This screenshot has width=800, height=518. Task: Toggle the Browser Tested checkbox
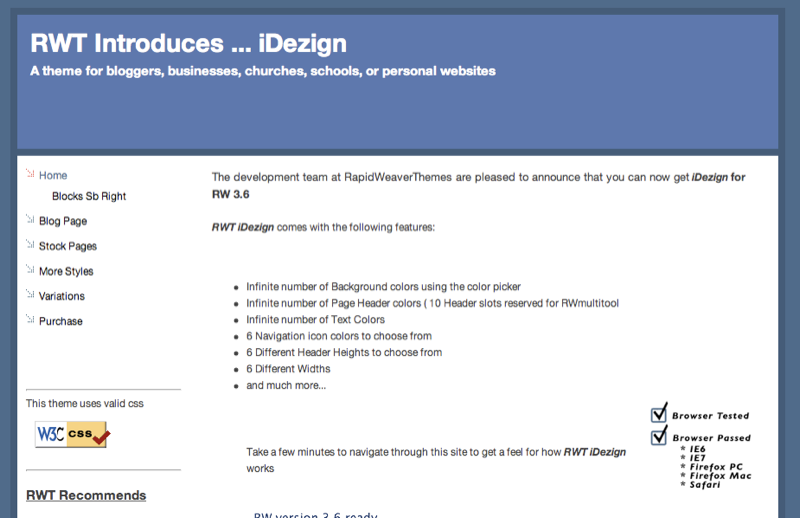(659, 413)
